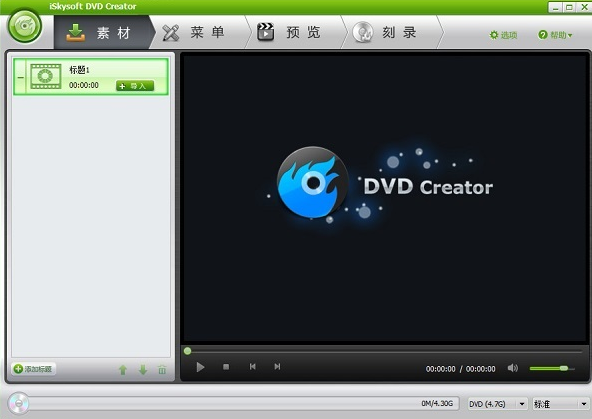Viewport: 592px width, 419px height.
Task: Select the 标题1 film reel thumbnail
Action: click(x=45, y=76)
